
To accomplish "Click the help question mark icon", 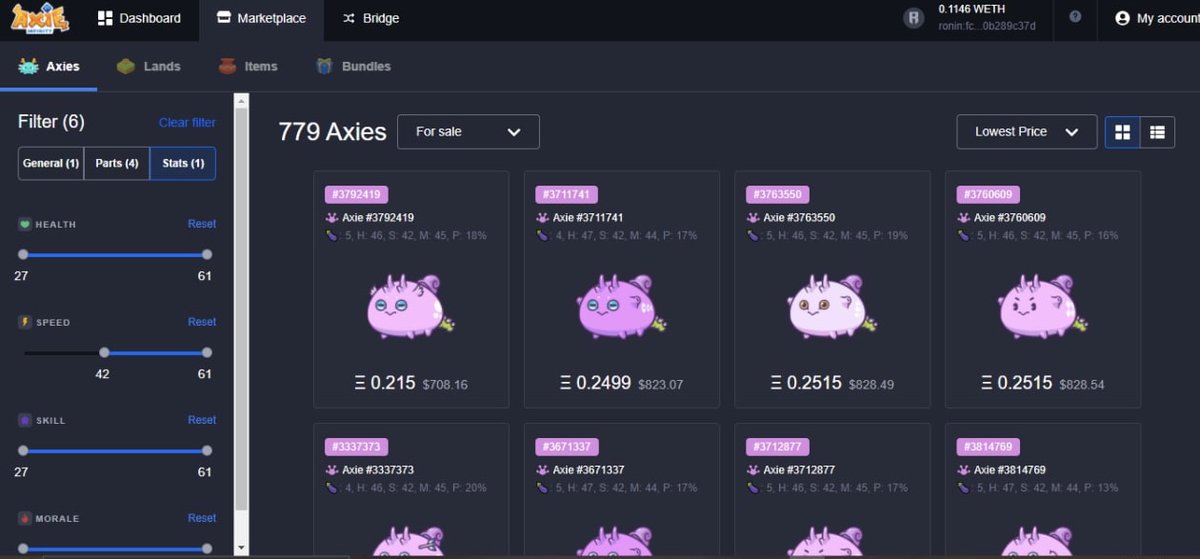I will click(x=1075, y=17).
